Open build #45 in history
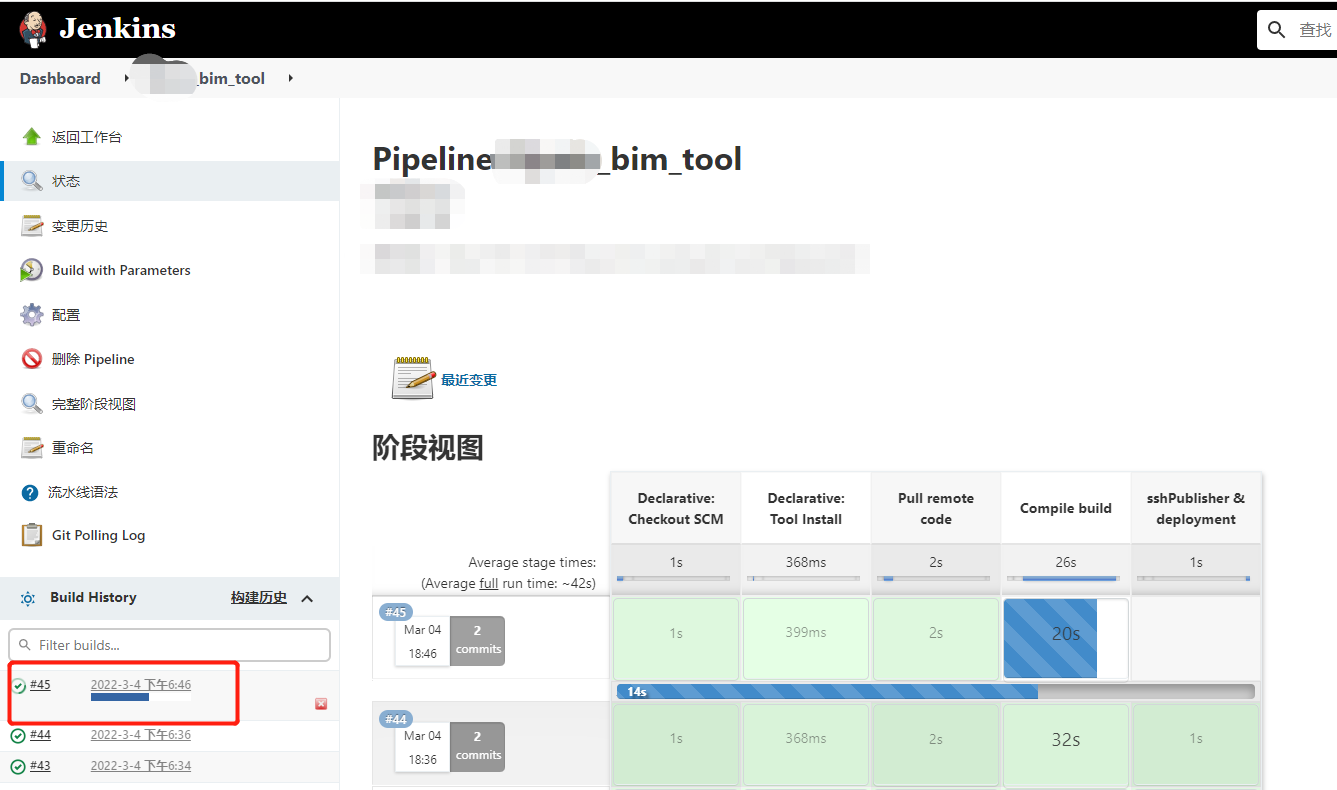 (40, 684)
